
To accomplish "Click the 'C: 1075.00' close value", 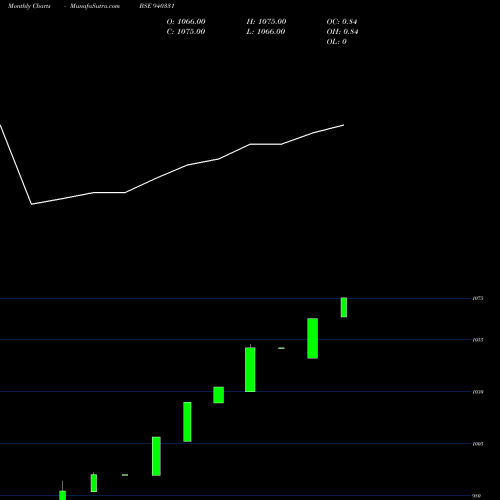I will 186,32.
